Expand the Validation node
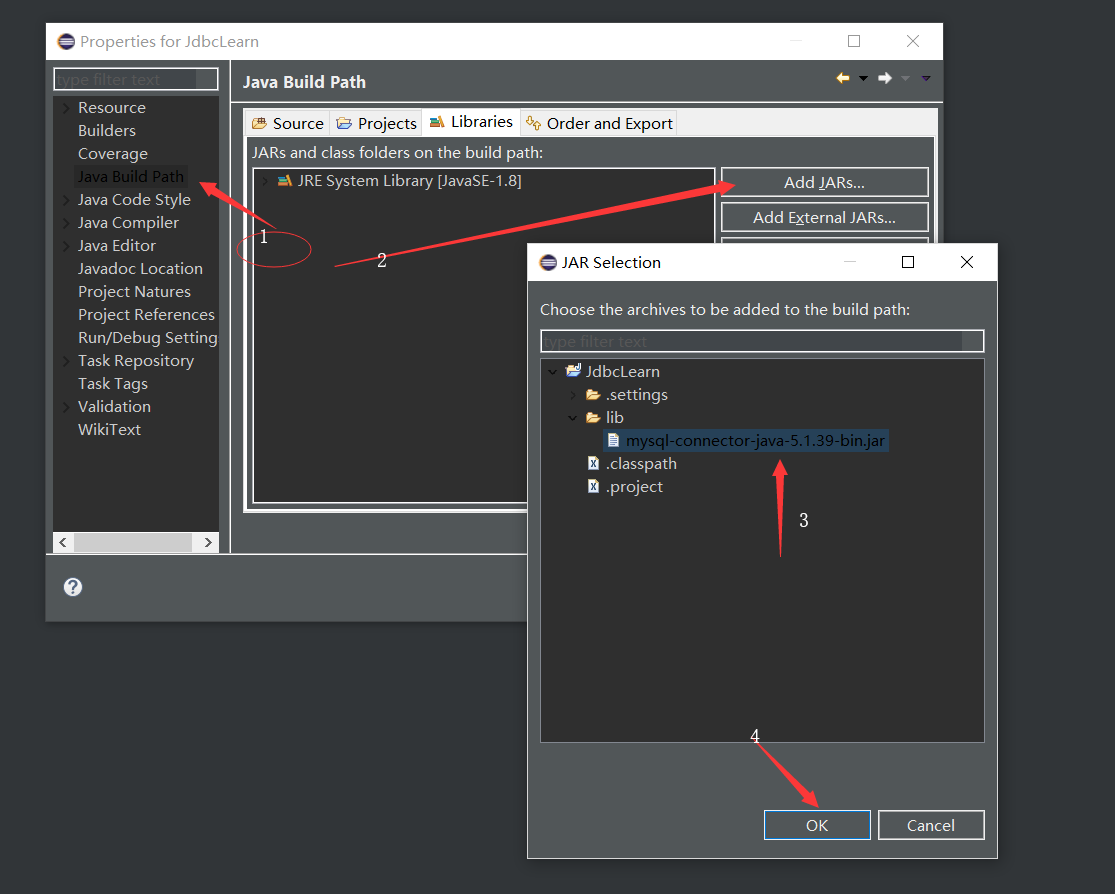The image size is (1115, 894). pos(66,407)
